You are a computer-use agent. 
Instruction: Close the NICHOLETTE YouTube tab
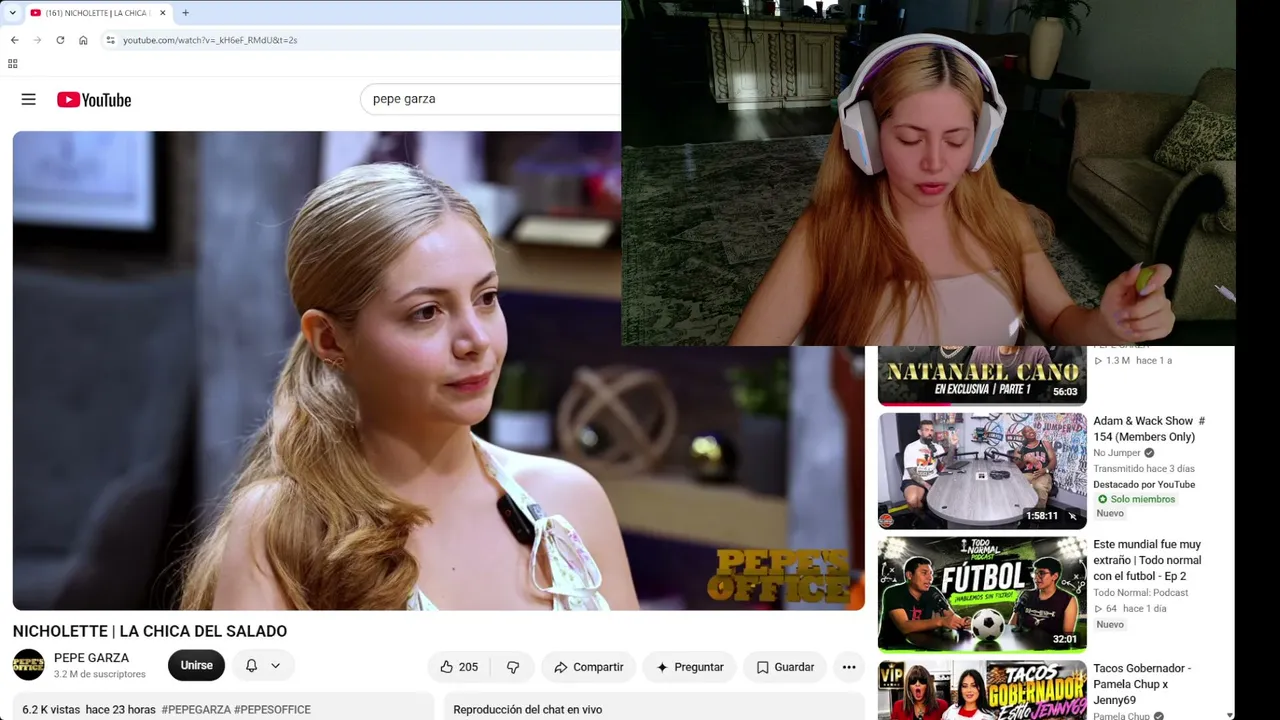click(162, 13)
